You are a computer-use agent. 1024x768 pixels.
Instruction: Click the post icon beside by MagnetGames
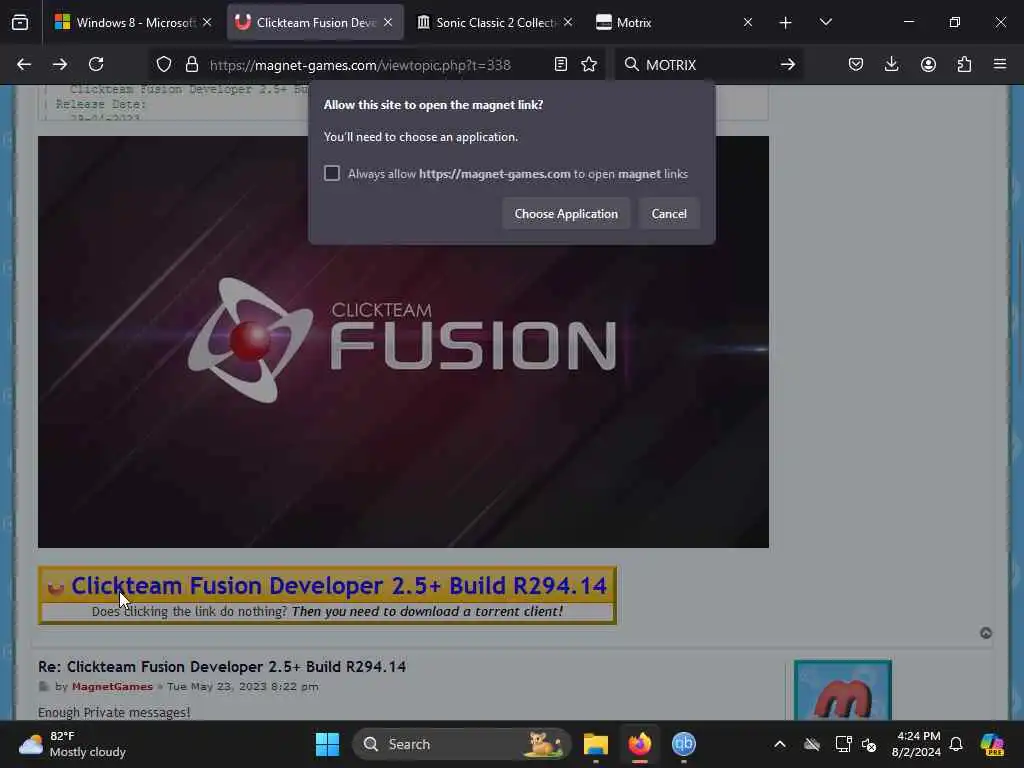point(44,686)
